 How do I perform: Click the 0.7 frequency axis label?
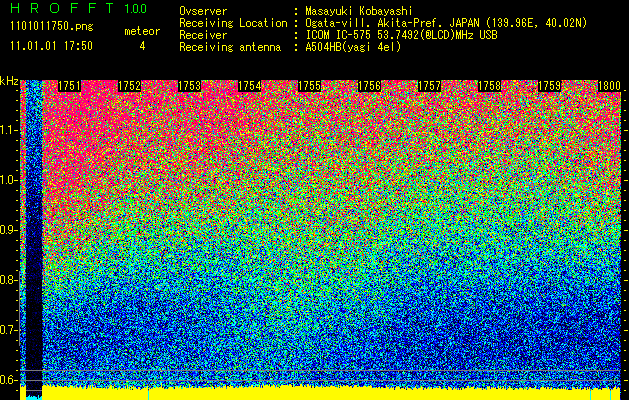point(9,330)
